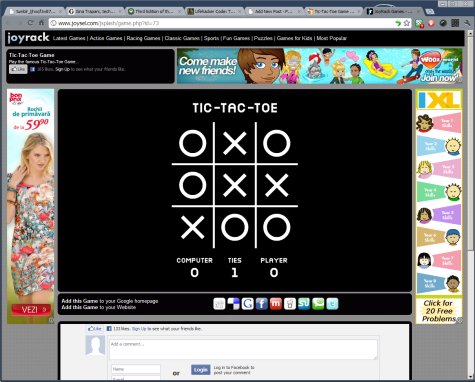Click the Facebook Login button
The image size is (475, 382).
click(201, 369)
